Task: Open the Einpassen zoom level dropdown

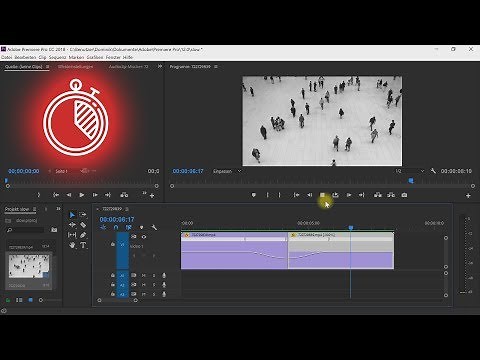Action: coord(227,171)
